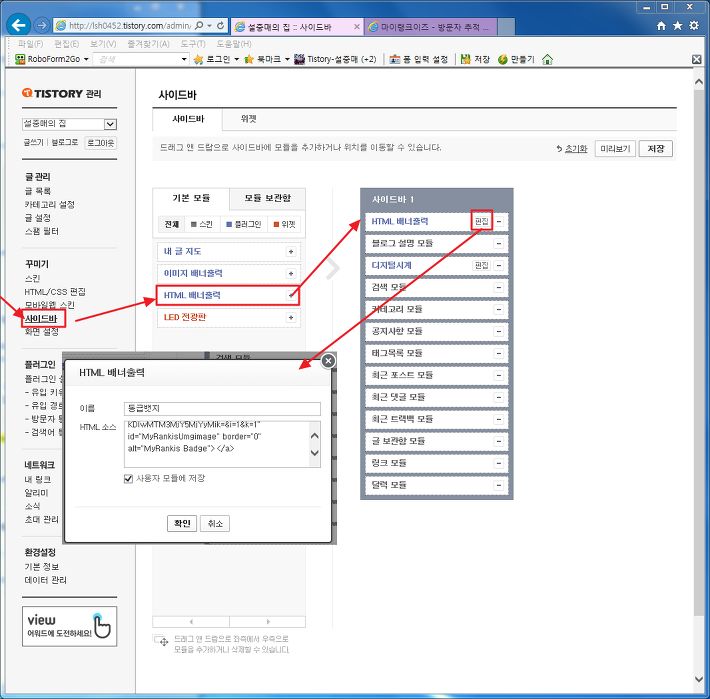Expand the 로그인 dropdown in RoboForm toolbar
This screenshot has width=710, height=699.
(x=236, y=59)
